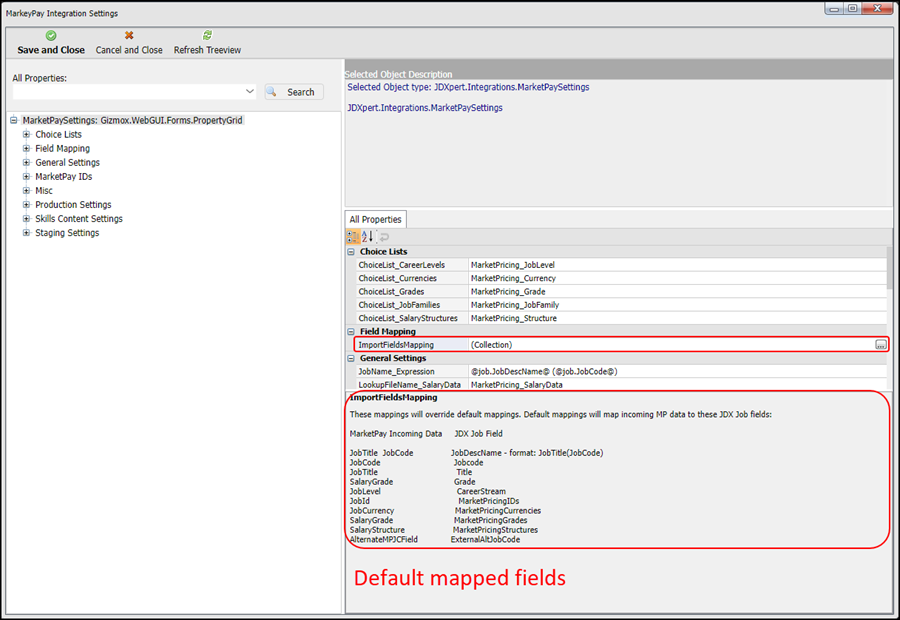Image resolution: width=900 pixels, height=620 pixels.
Task: Click the Refresh Treeview arrows icon
Action: click(x=207, y=36)
